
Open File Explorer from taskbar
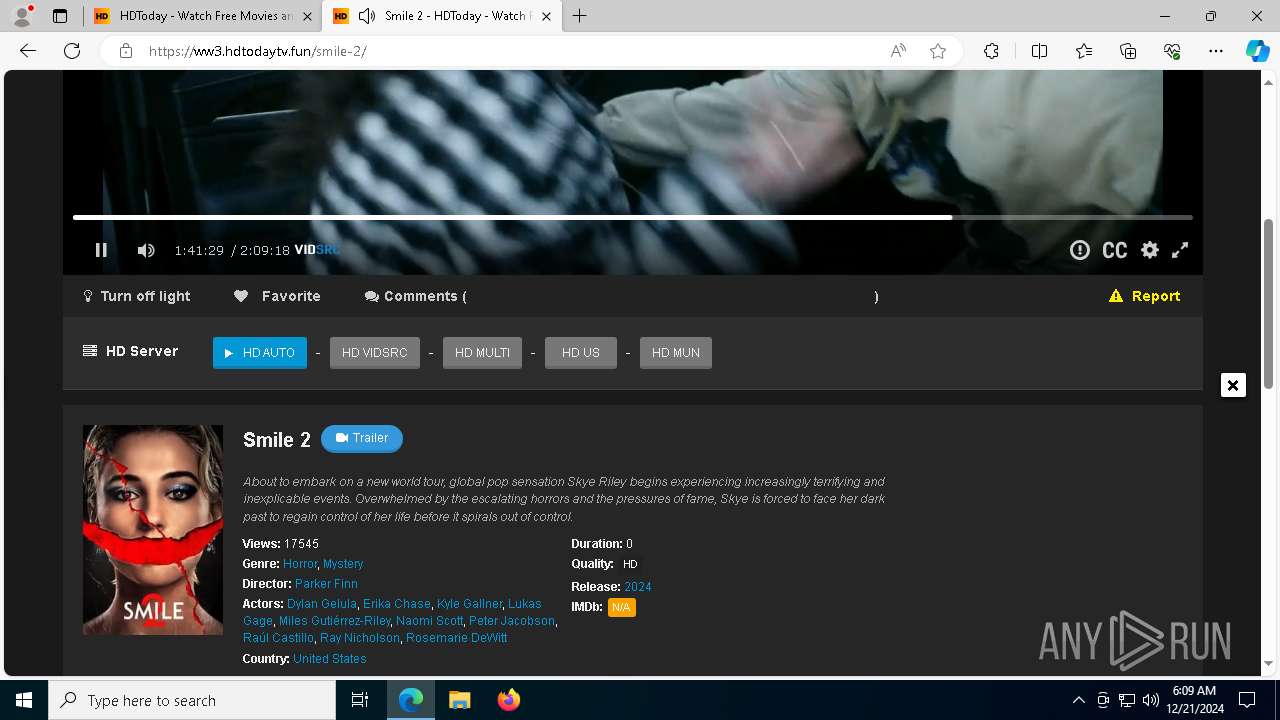459,700
